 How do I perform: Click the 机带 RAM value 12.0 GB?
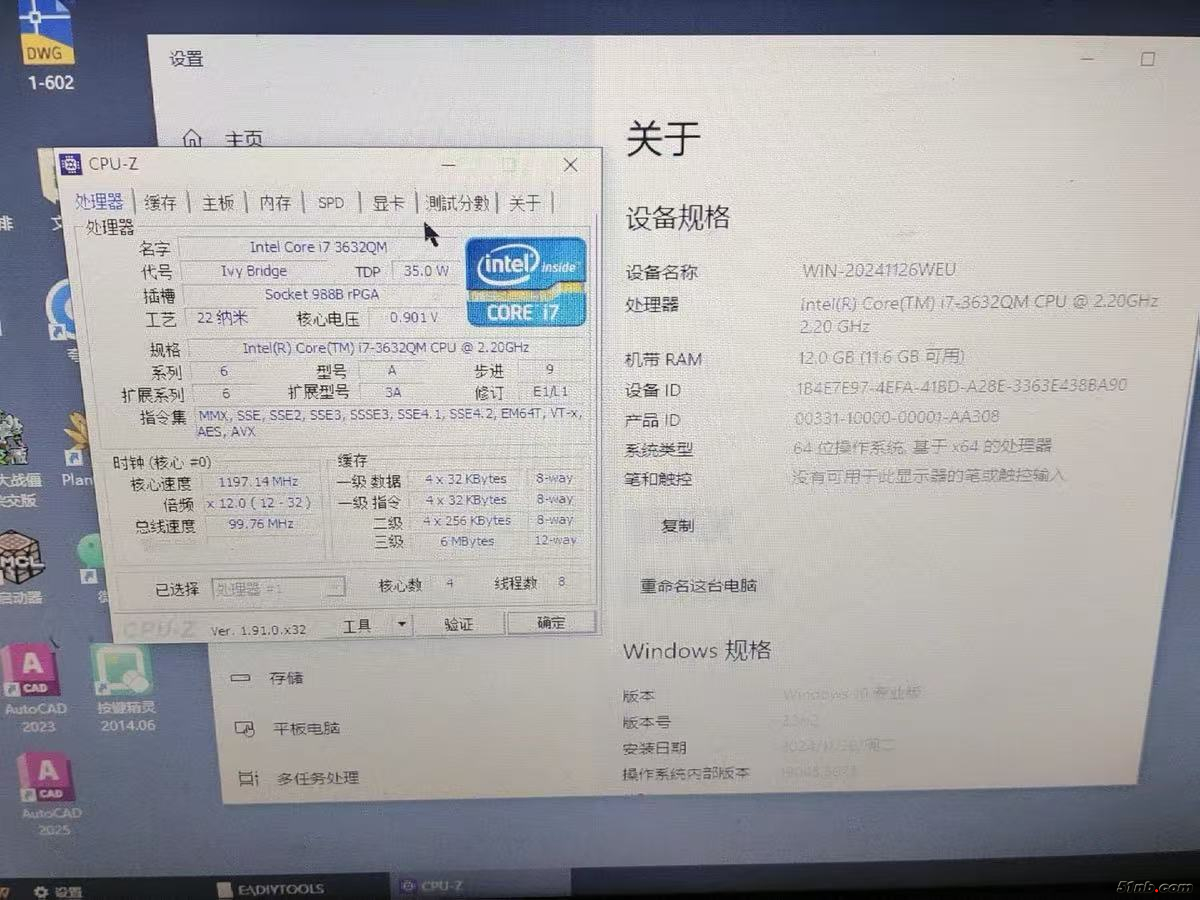point(882,358)
